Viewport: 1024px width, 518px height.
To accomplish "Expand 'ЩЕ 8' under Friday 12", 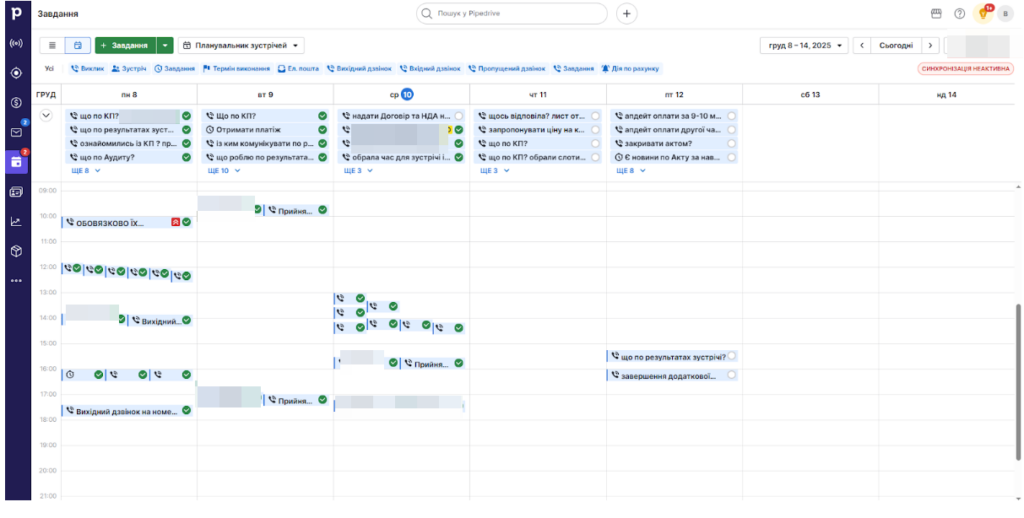I will (x=631, y=170).
